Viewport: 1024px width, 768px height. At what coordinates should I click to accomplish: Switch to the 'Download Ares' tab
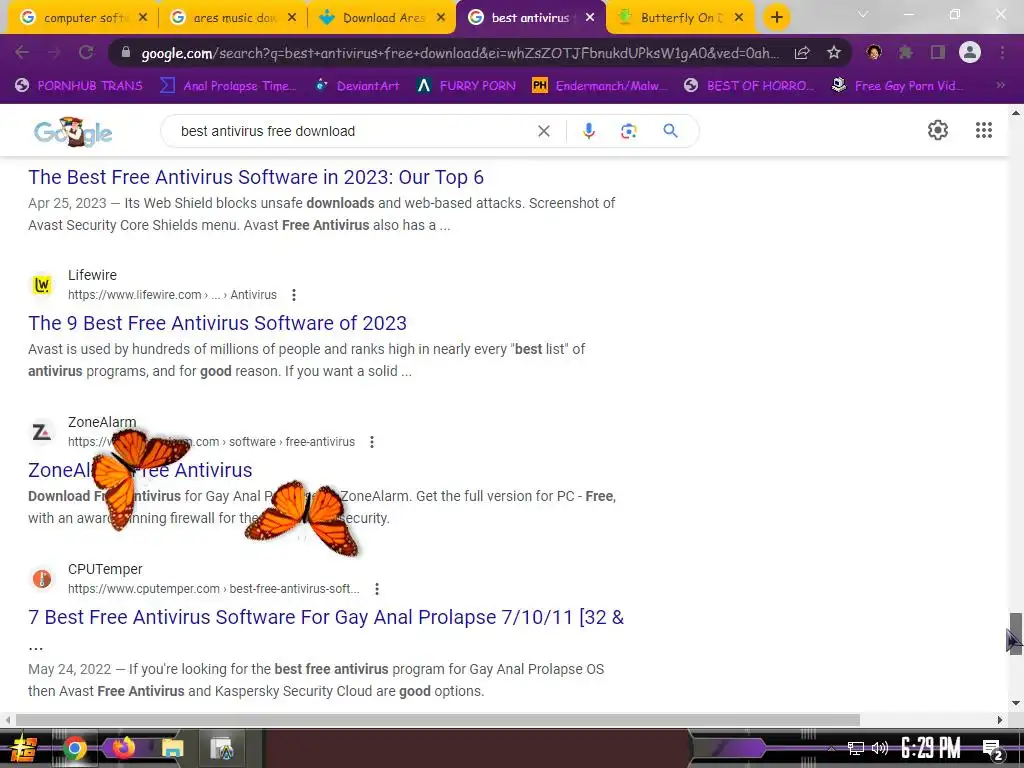380,18
